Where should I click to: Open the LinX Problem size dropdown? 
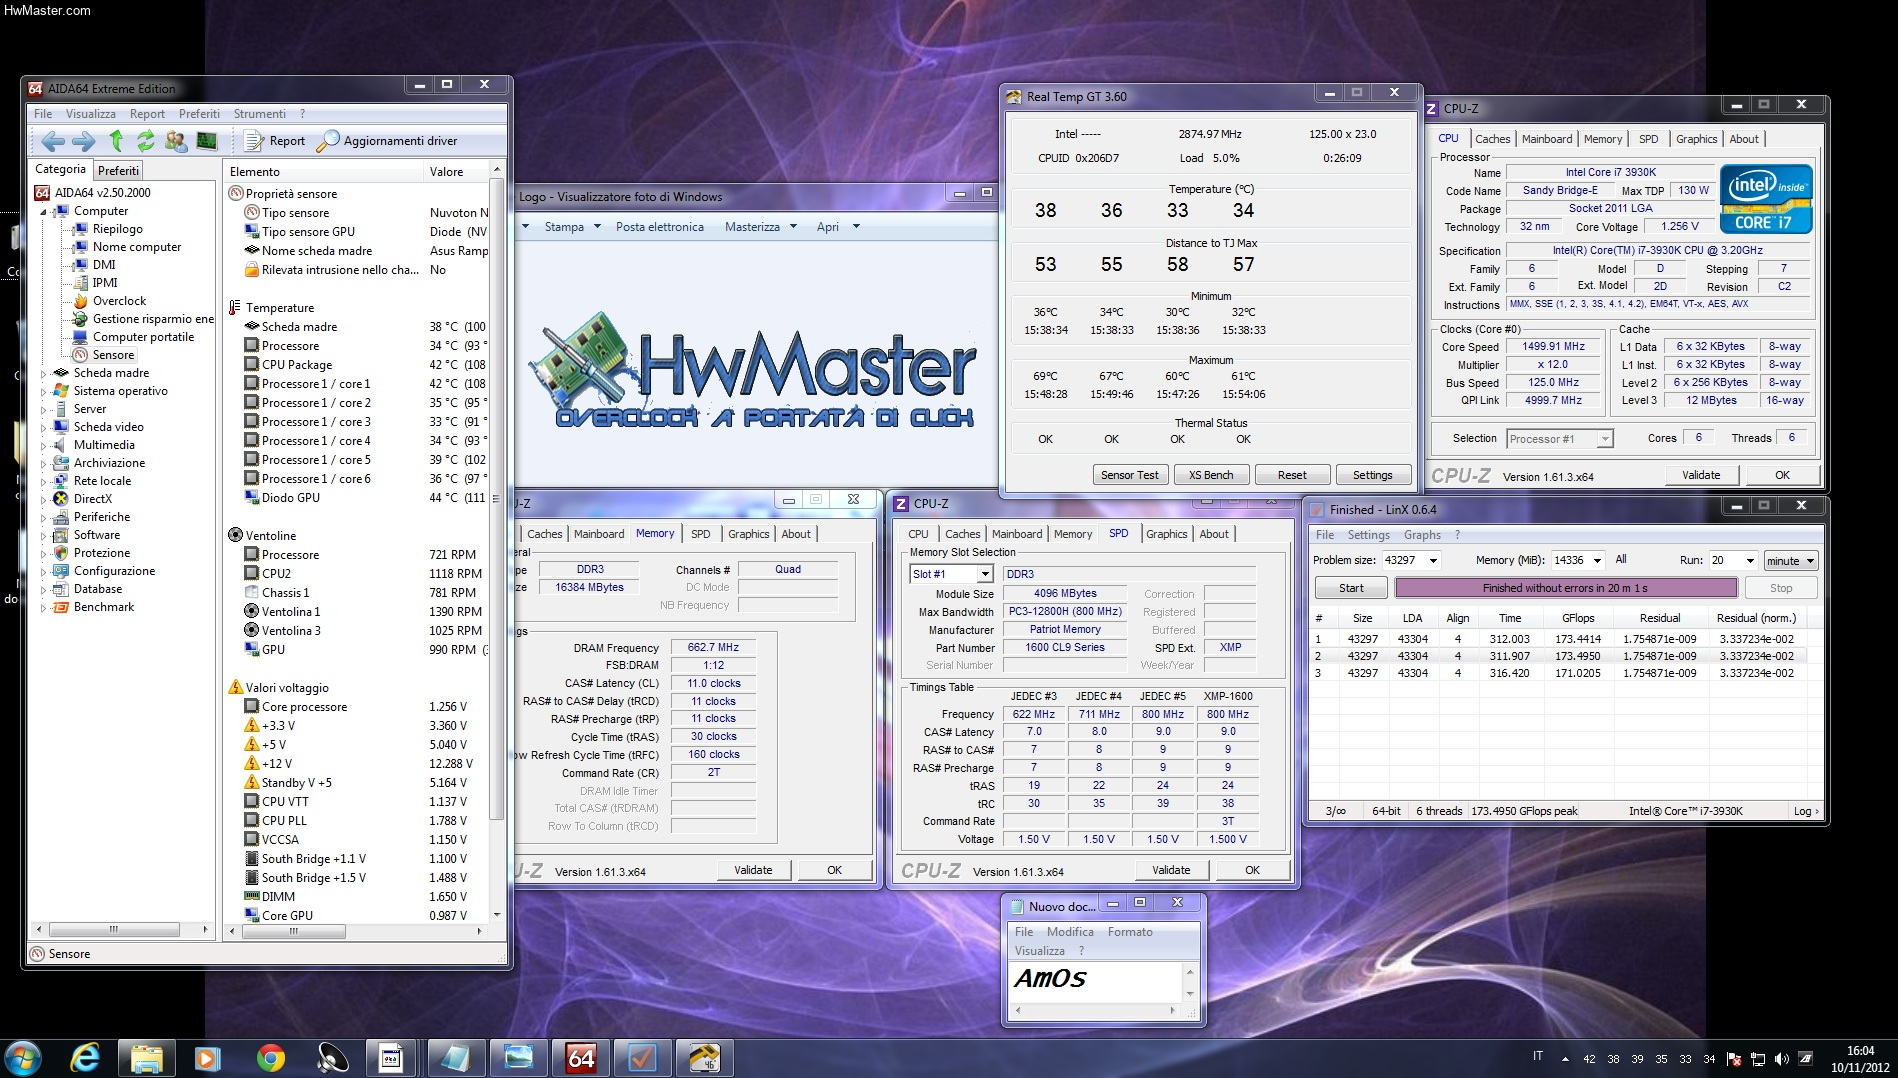[x=1433, y=561]
